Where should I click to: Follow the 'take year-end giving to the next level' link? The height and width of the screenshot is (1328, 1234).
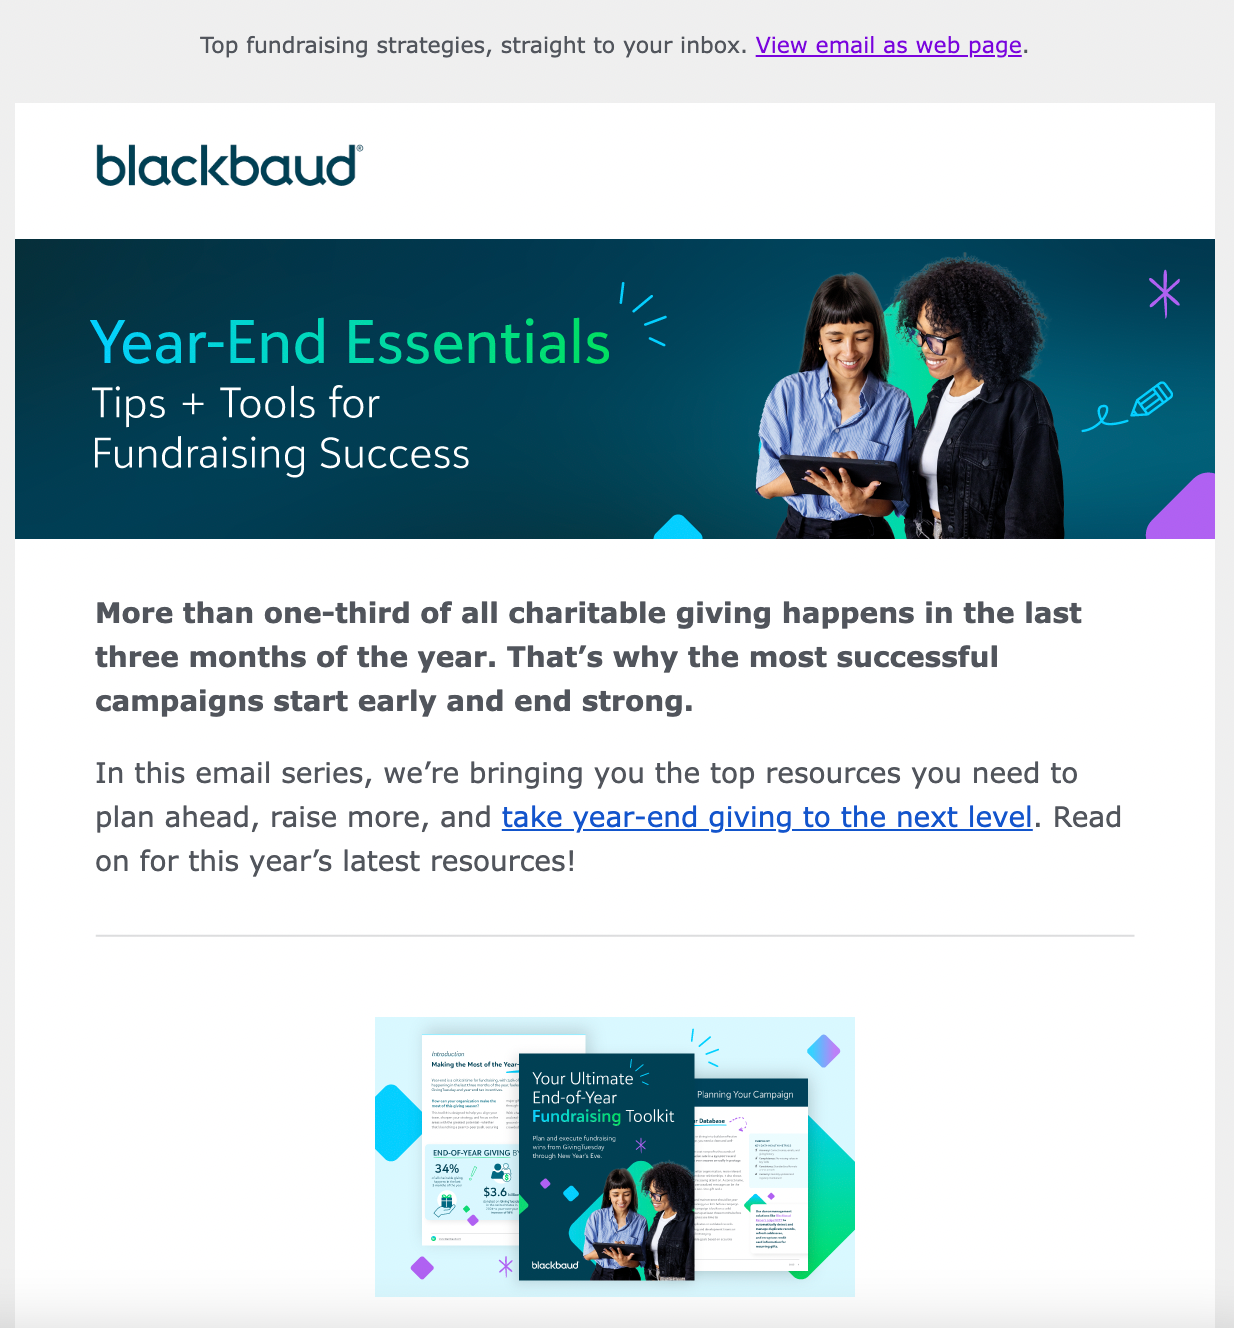[x=767, y=818]
